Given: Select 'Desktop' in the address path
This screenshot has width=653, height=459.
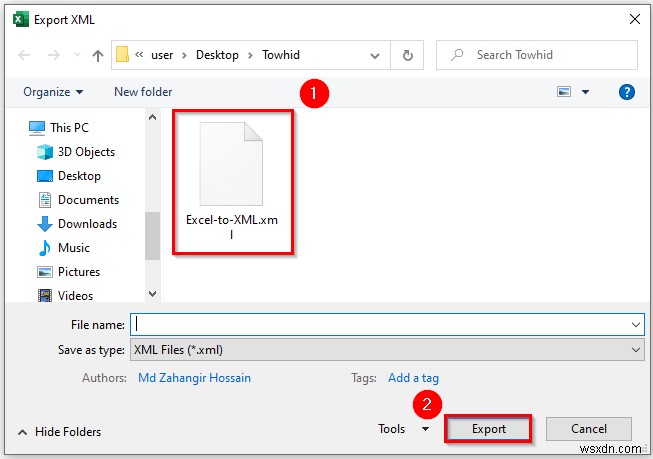Looking at the screenshot, I should coord(217,55).
